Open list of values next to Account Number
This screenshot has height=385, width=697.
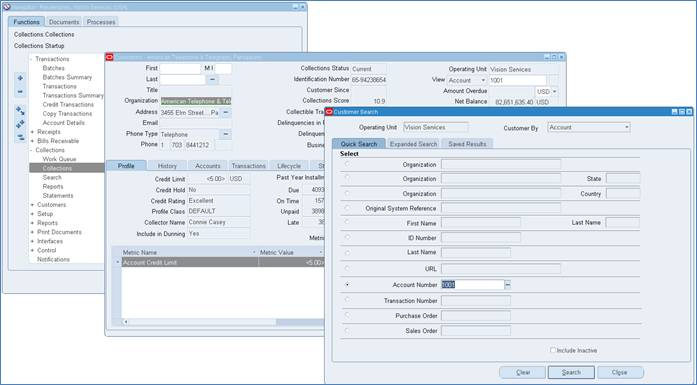508,285
